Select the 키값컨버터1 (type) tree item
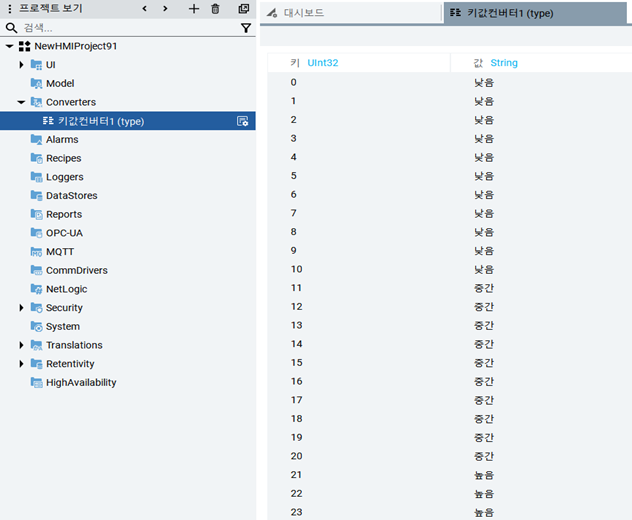Image resolution: width=632 pixels, height=520 pixels. tap(127, 121)
